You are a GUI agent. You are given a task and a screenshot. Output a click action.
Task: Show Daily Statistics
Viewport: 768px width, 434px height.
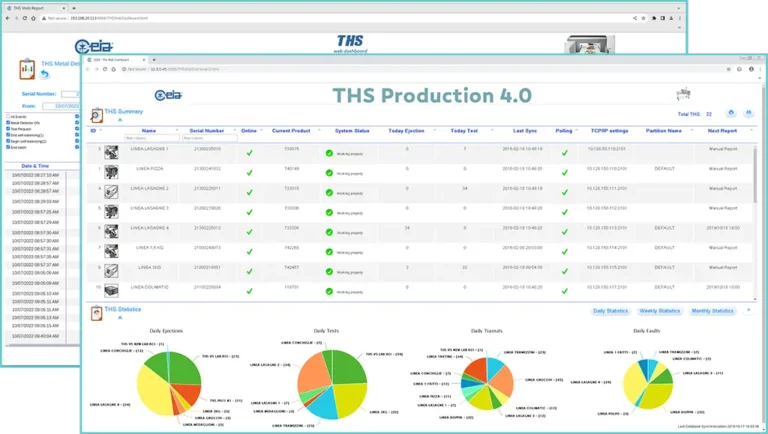pos(610,311)
